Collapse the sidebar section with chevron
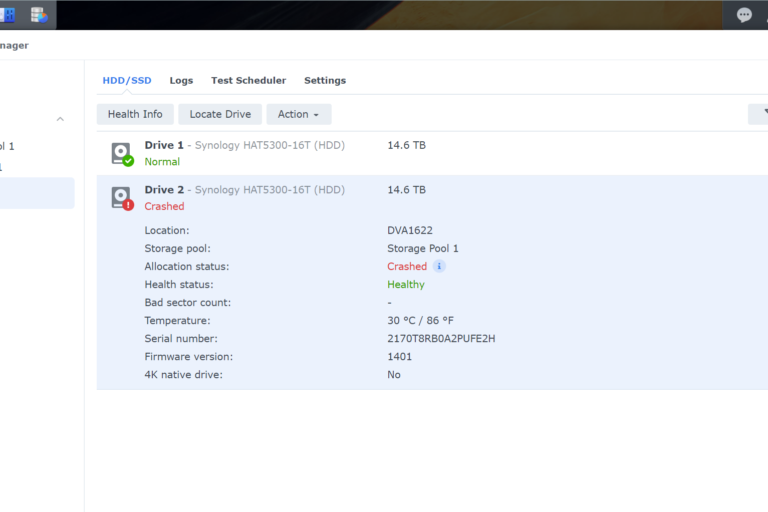This screenshot has width=768, height=512. coord(60,119)
